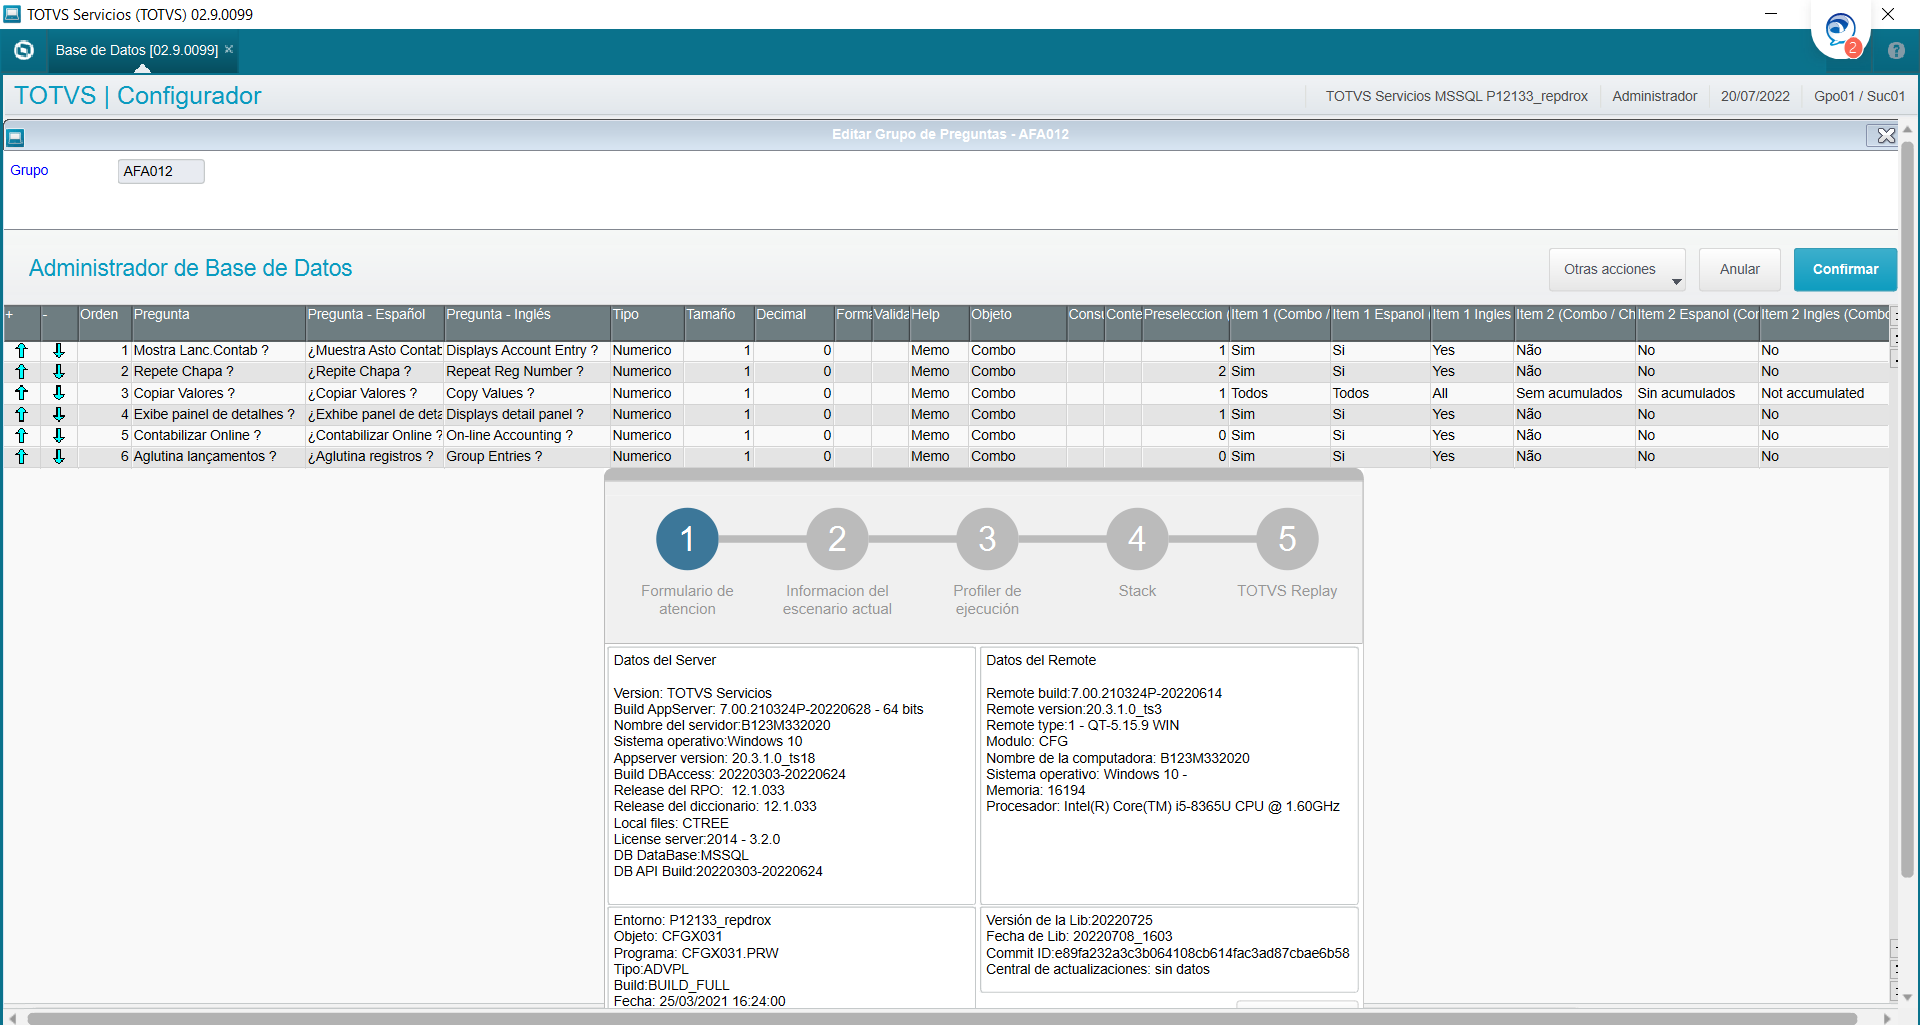Select the Base de Datos tab
Viewport: 1920px width, 1025px height.
click(137, 50)
